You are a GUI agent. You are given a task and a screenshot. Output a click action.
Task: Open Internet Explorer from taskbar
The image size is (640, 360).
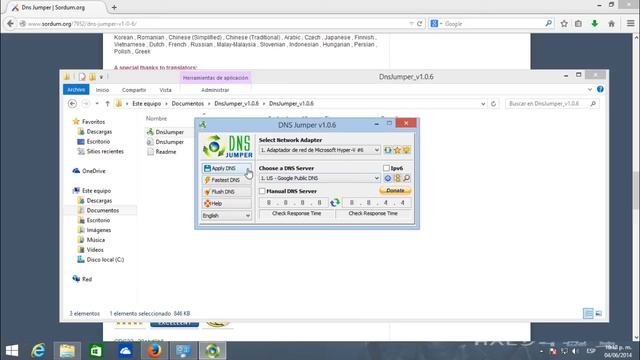(38, 351)
